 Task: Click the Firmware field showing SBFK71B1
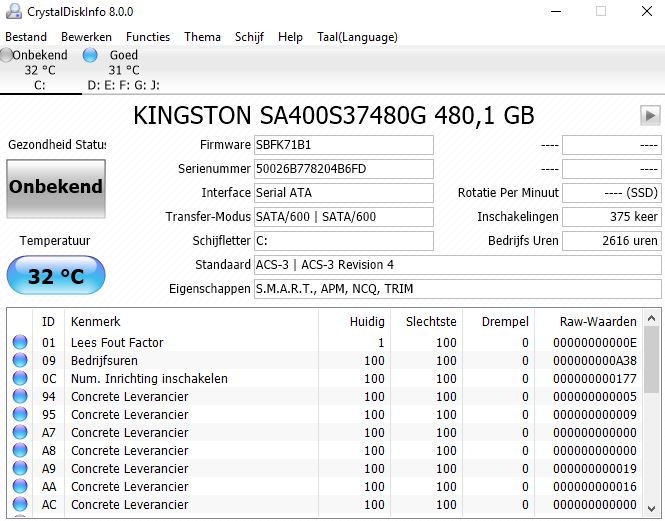[343, 145]
